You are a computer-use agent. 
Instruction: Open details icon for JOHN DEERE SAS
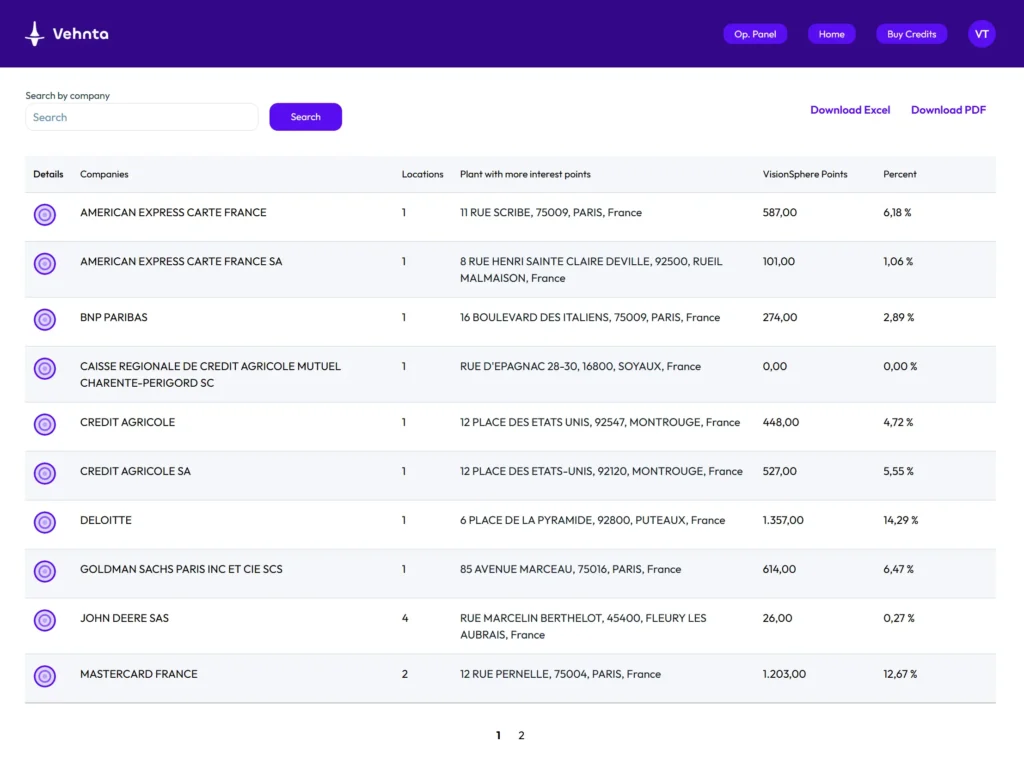45,620
